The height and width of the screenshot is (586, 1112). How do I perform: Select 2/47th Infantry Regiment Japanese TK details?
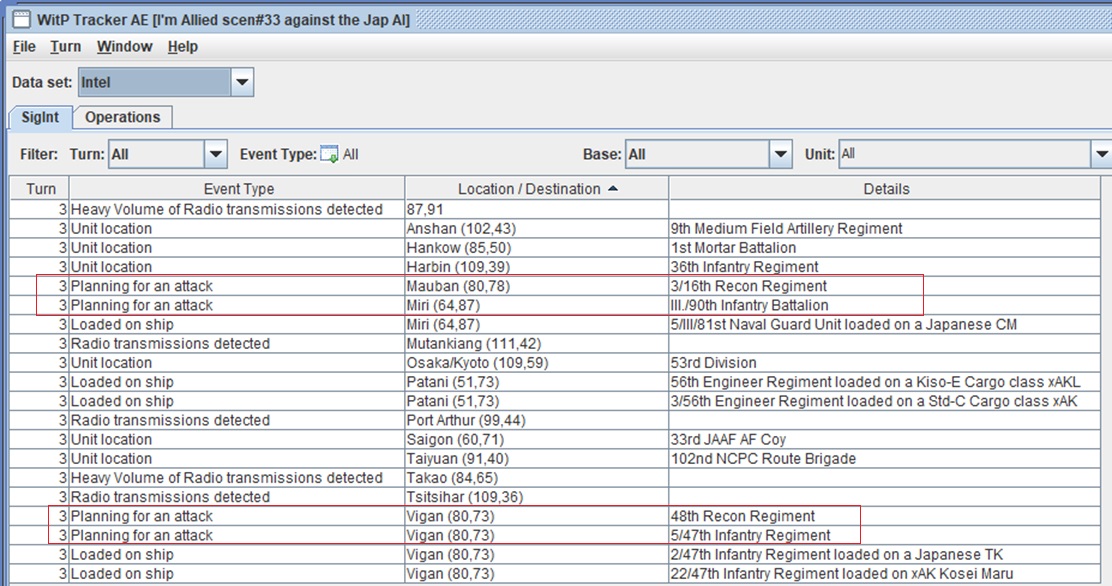[885, 554]
